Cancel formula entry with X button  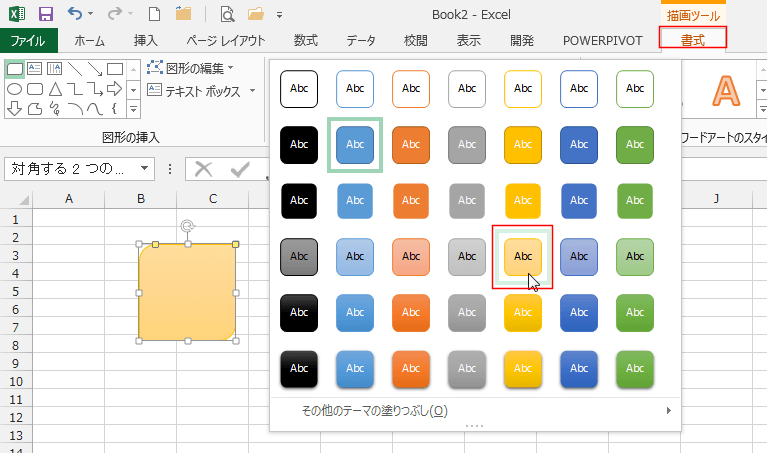pyautogui.click(x=203, y=169)
